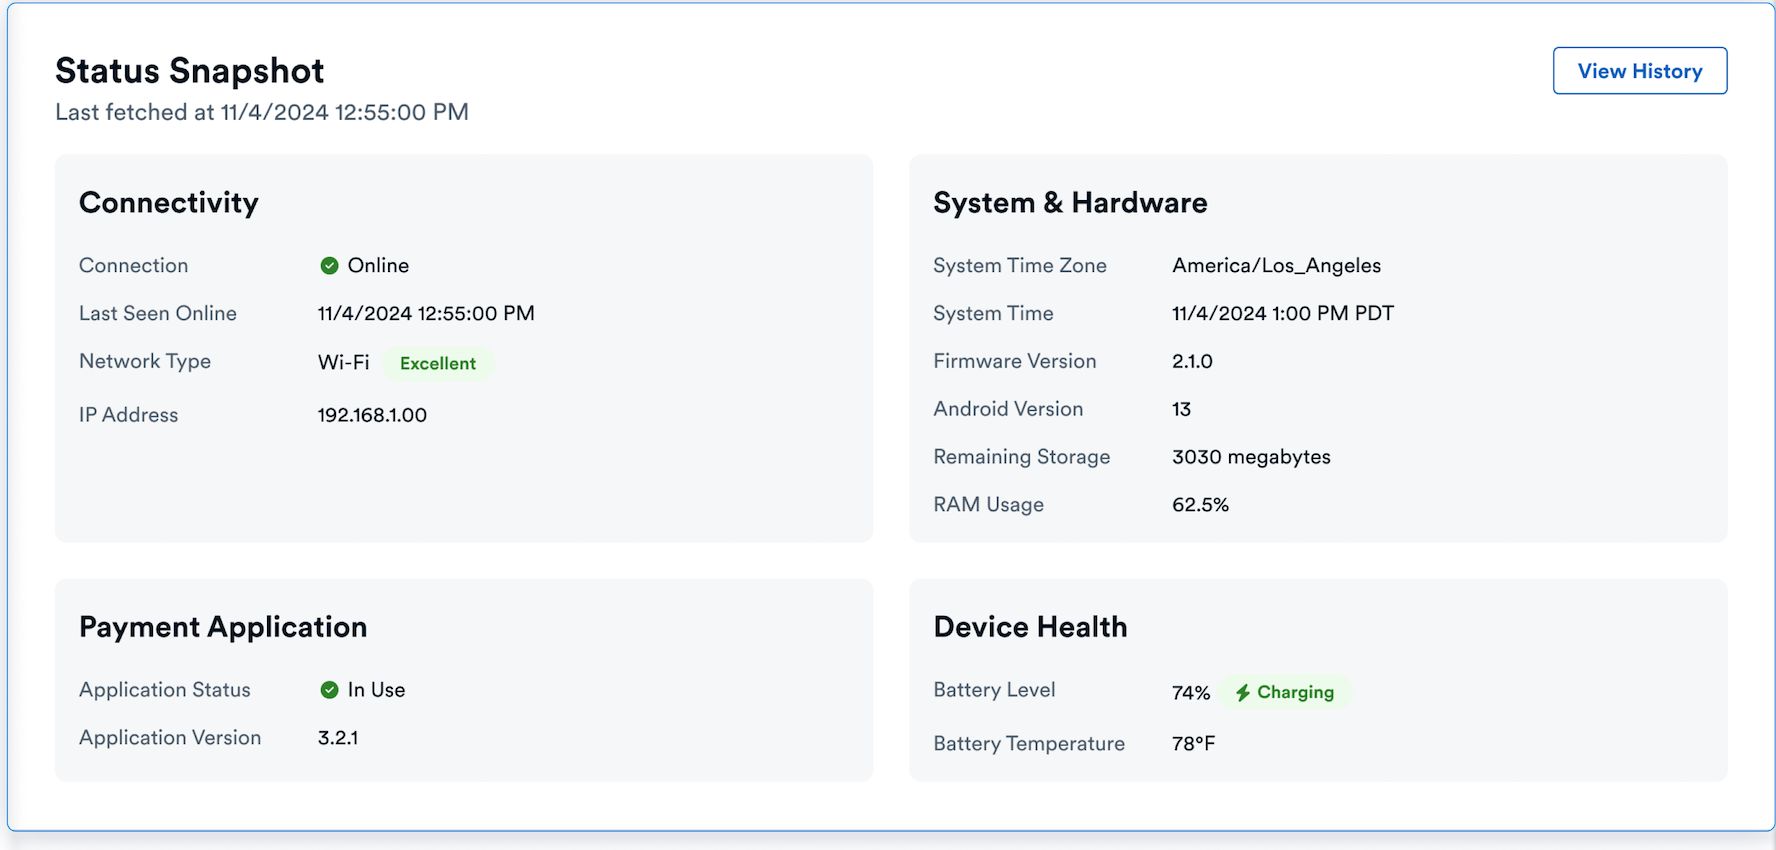Click the Payment Application section title
The width and height of the screenshot is (1776, 850).
point(223,627)
